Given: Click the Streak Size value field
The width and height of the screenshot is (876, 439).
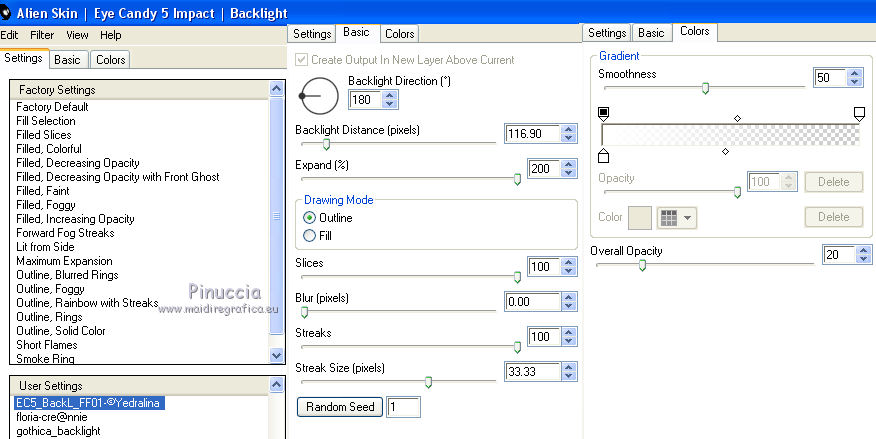Looking at the screenshot, I should tap(532, 371).
